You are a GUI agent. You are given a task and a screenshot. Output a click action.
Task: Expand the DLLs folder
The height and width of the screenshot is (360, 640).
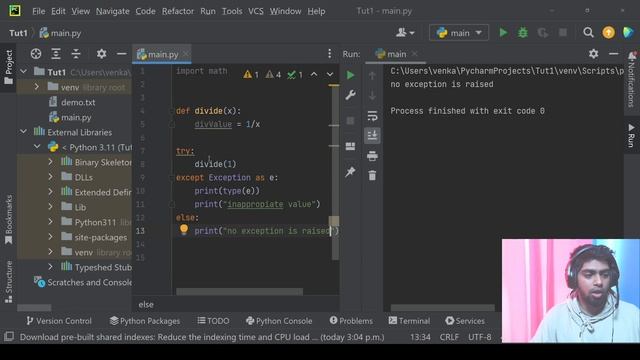[x=50, y=177]
